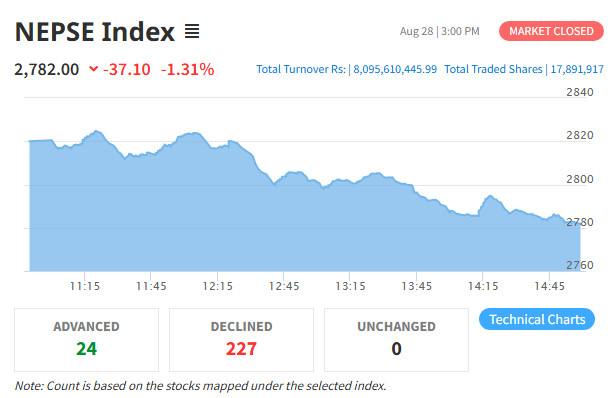The height and width of the screenshot is (398, 616).
Task: Click the Aug 28 3:00 PM timestamp
Action: [440, 31]
